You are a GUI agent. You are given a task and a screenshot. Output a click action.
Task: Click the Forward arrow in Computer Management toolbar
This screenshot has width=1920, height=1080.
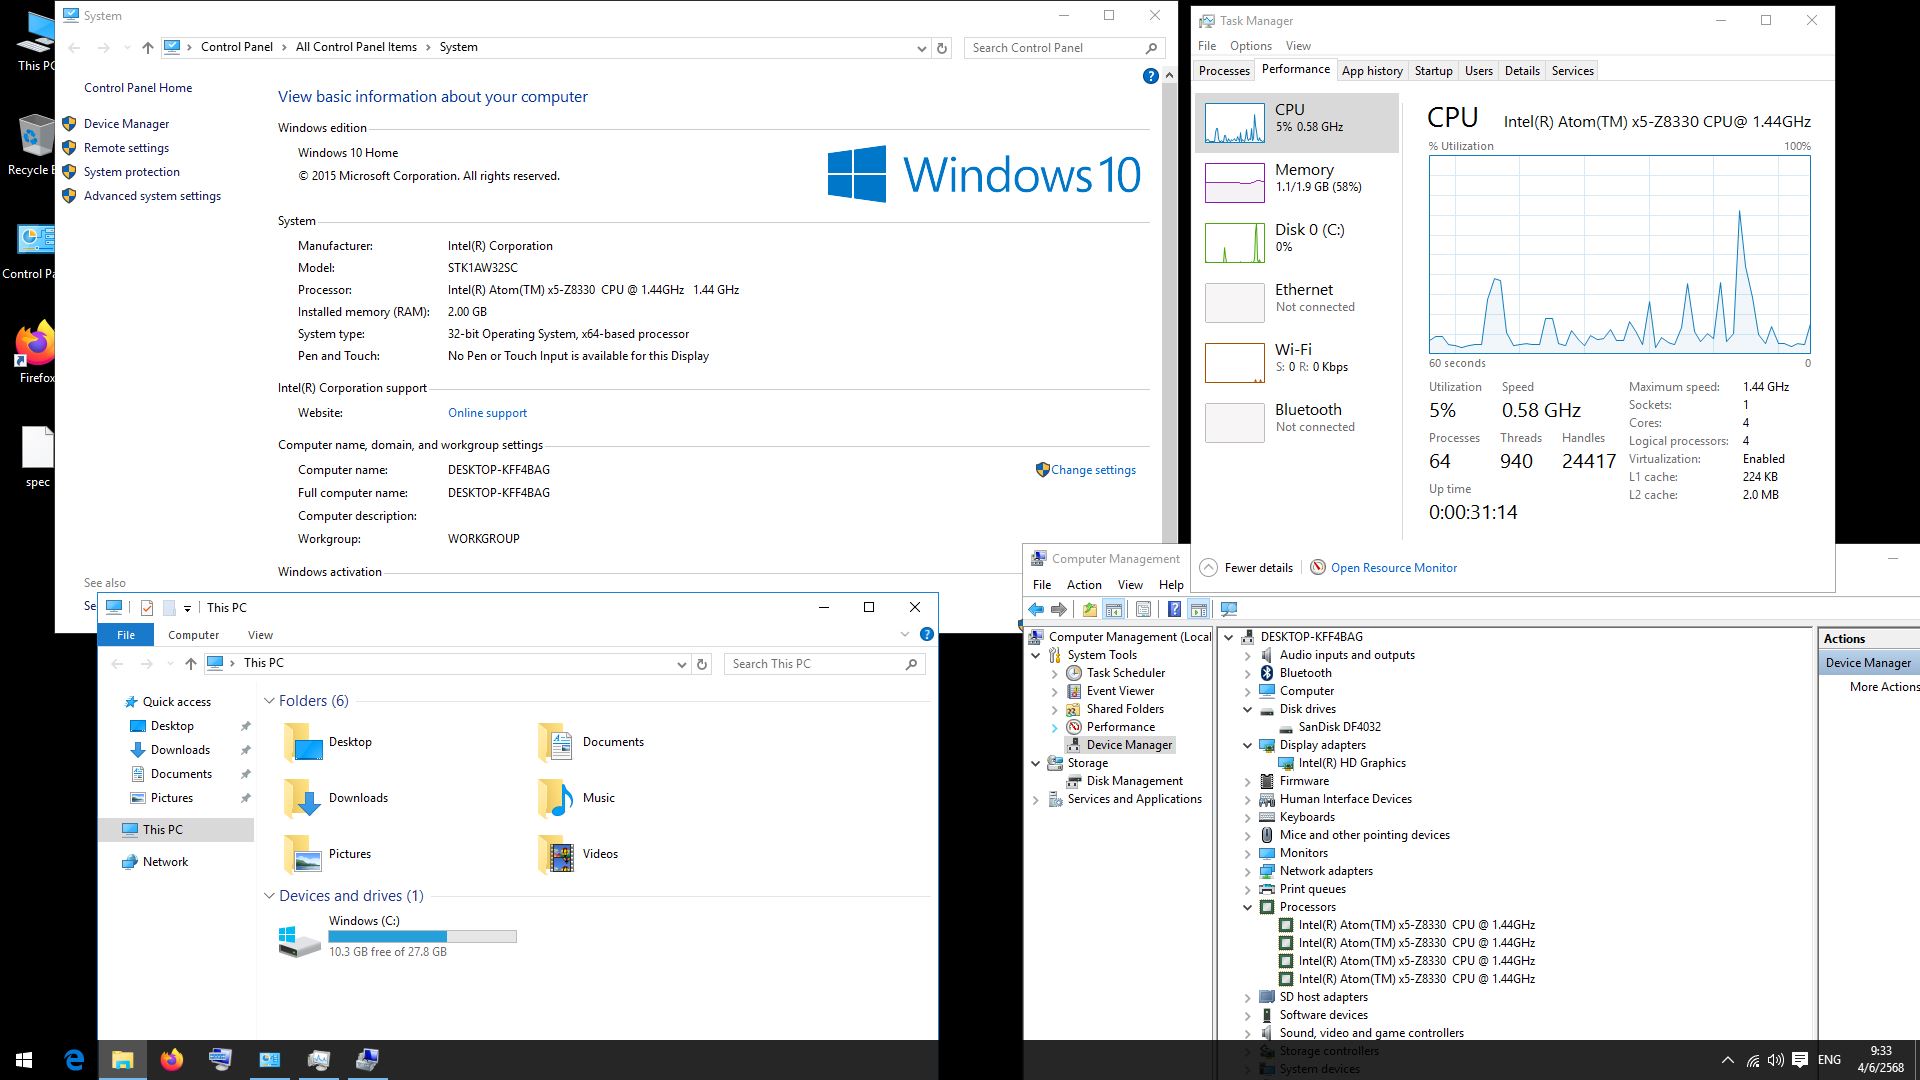point(1059,609)
